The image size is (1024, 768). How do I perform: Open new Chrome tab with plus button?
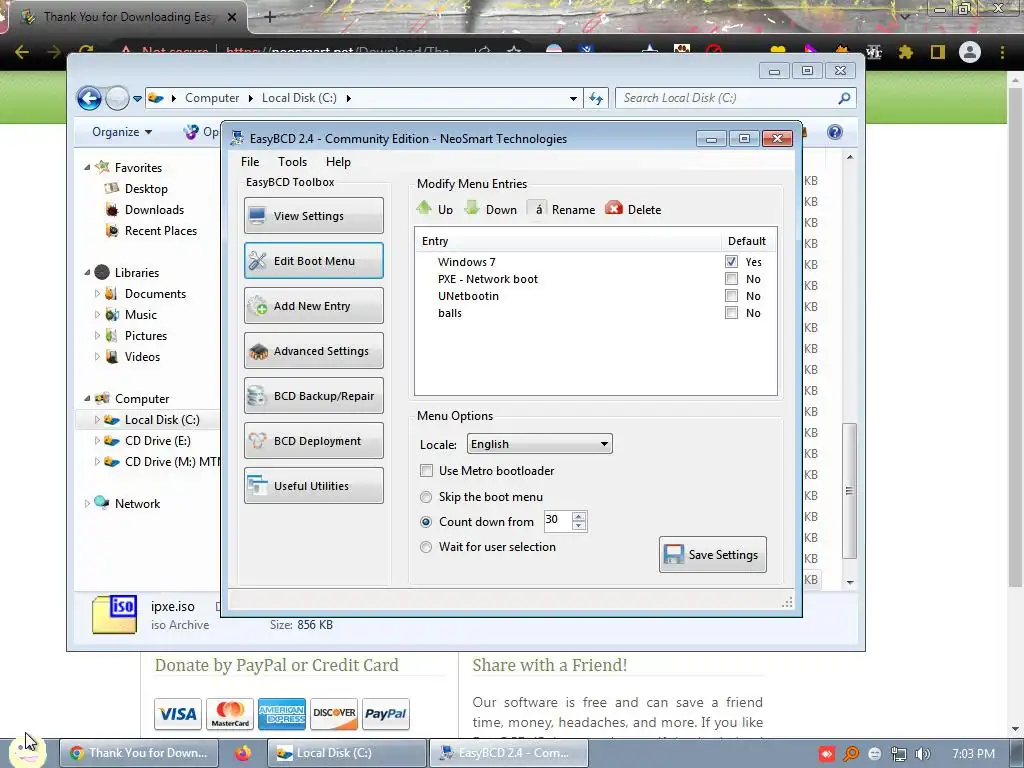270,17
